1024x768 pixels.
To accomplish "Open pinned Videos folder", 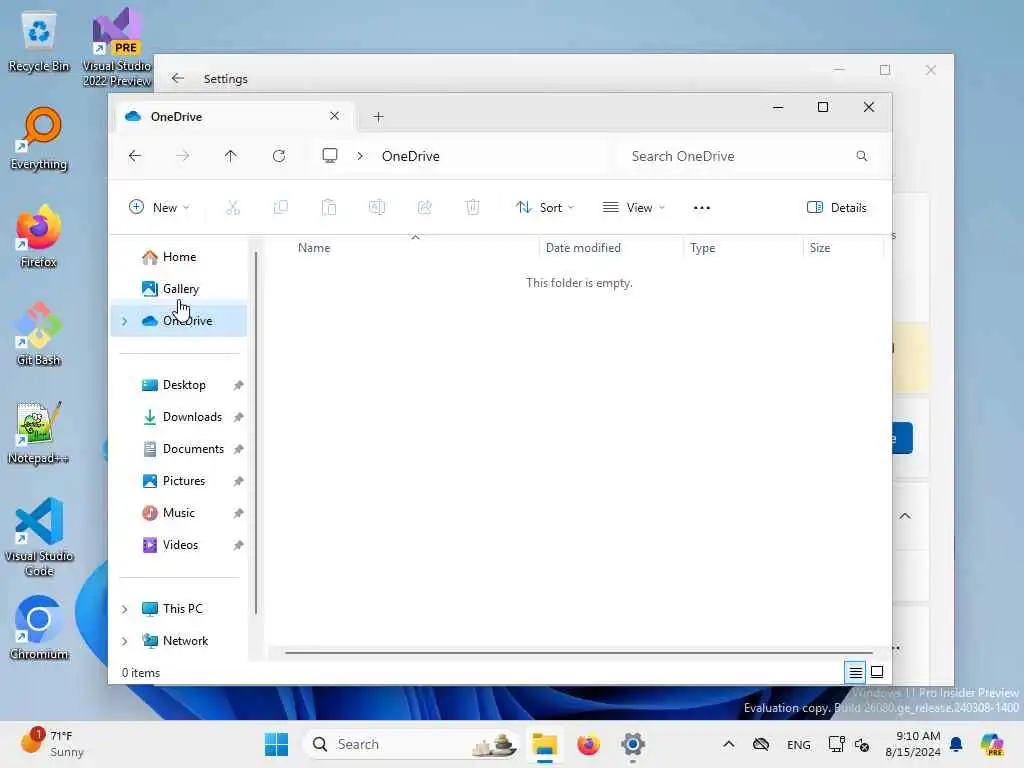I will pyautogui.click(x=178, y=545).
